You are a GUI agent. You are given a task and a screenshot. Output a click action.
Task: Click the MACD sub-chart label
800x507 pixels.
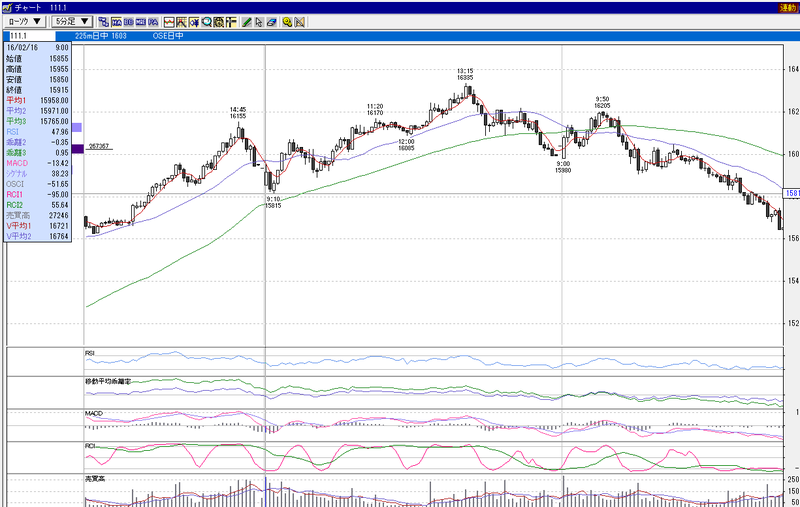[x=94, y=413]
